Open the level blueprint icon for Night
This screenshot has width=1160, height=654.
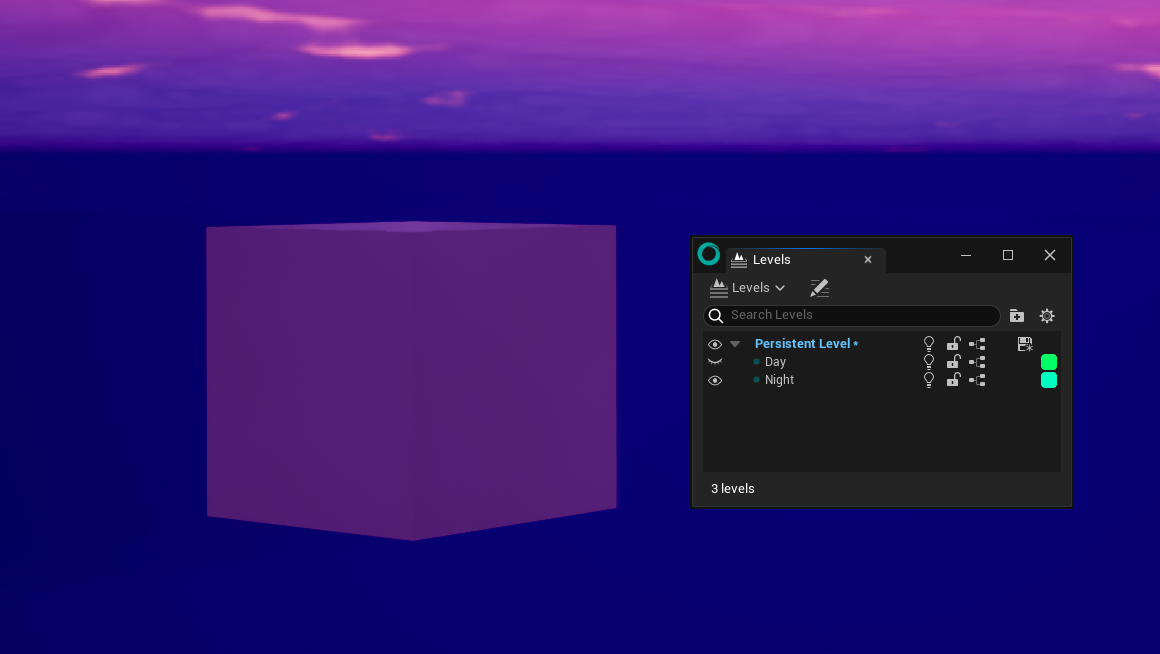pyautogui.click(x=977, y=379)
